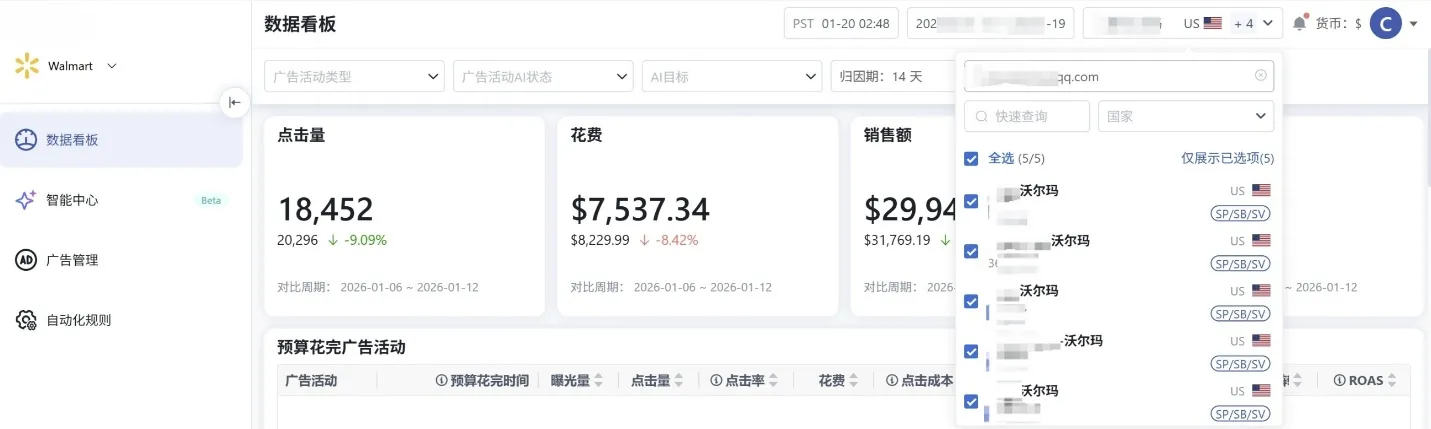
Task: Uncheck the third 沃尔玛 store checkbox
Action: [x=971, y=301]
